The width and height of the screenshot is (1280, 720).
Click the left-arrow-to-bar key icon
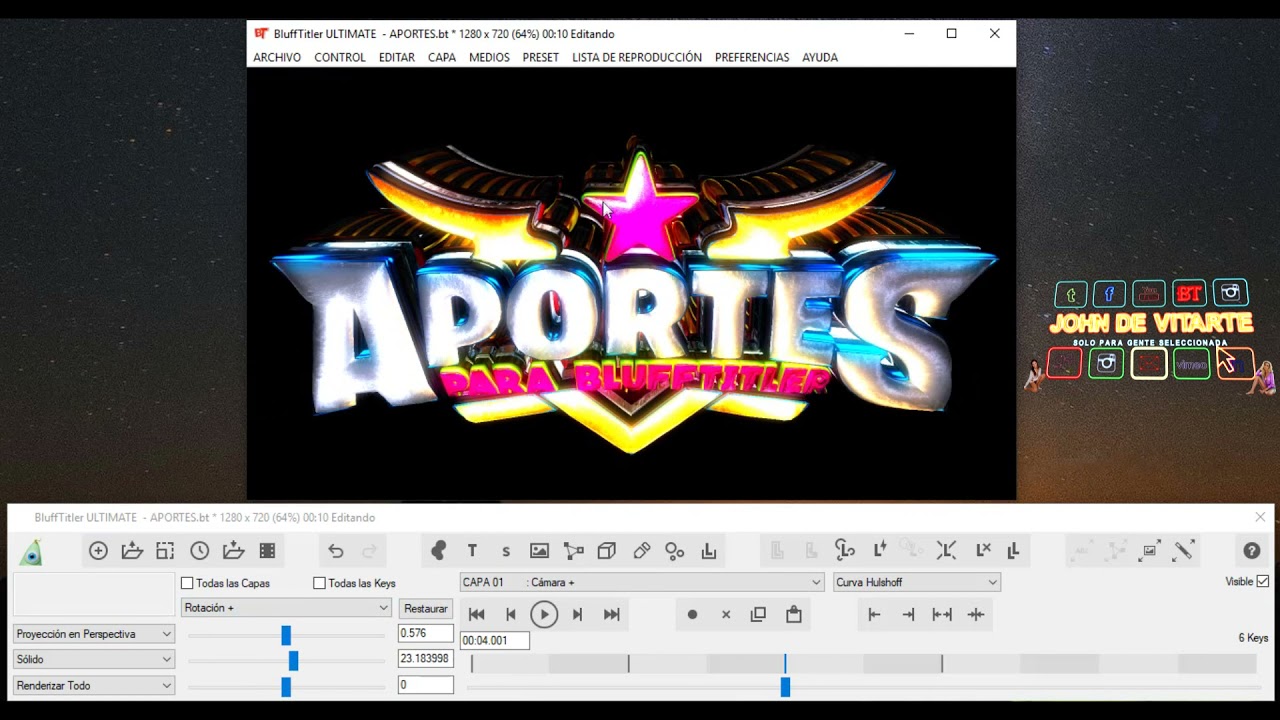coord(874,615)
